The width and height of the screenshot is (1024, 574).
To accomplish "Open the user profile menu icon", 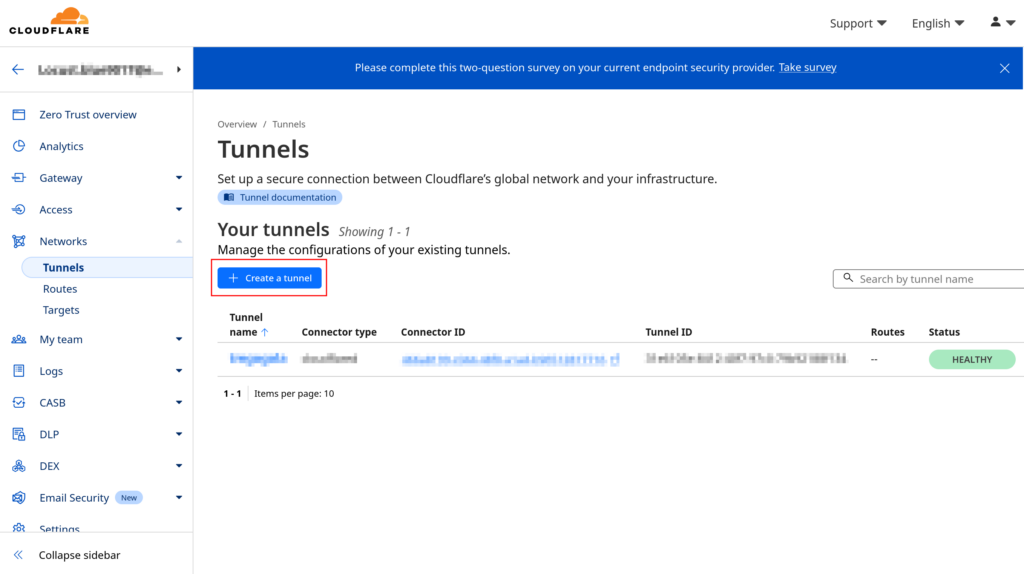I will pos(1002,22).
